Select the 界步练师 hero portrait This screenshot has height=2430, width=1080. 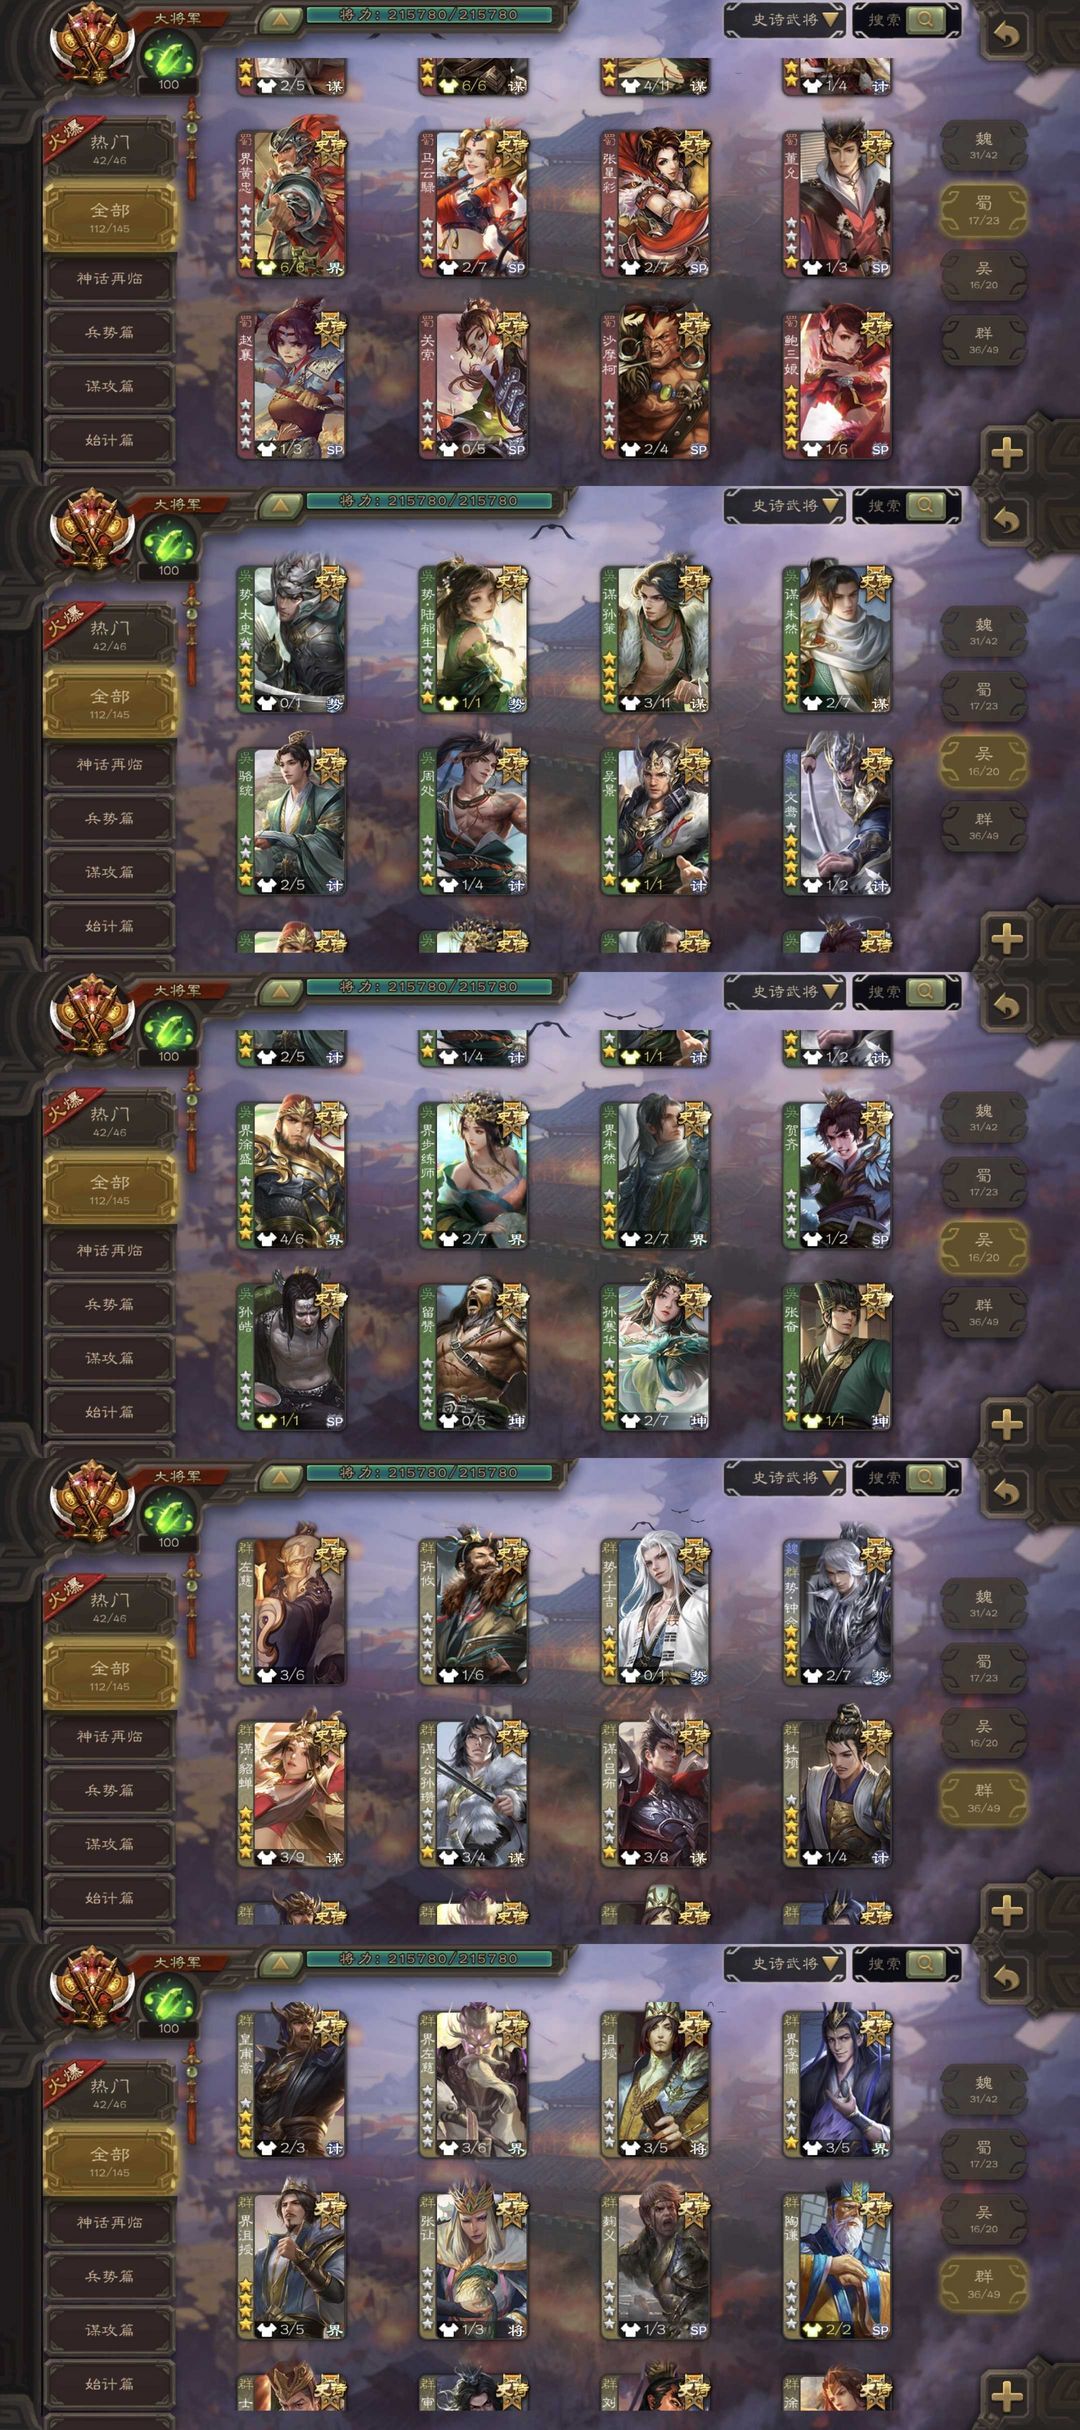click(474, 1175)
